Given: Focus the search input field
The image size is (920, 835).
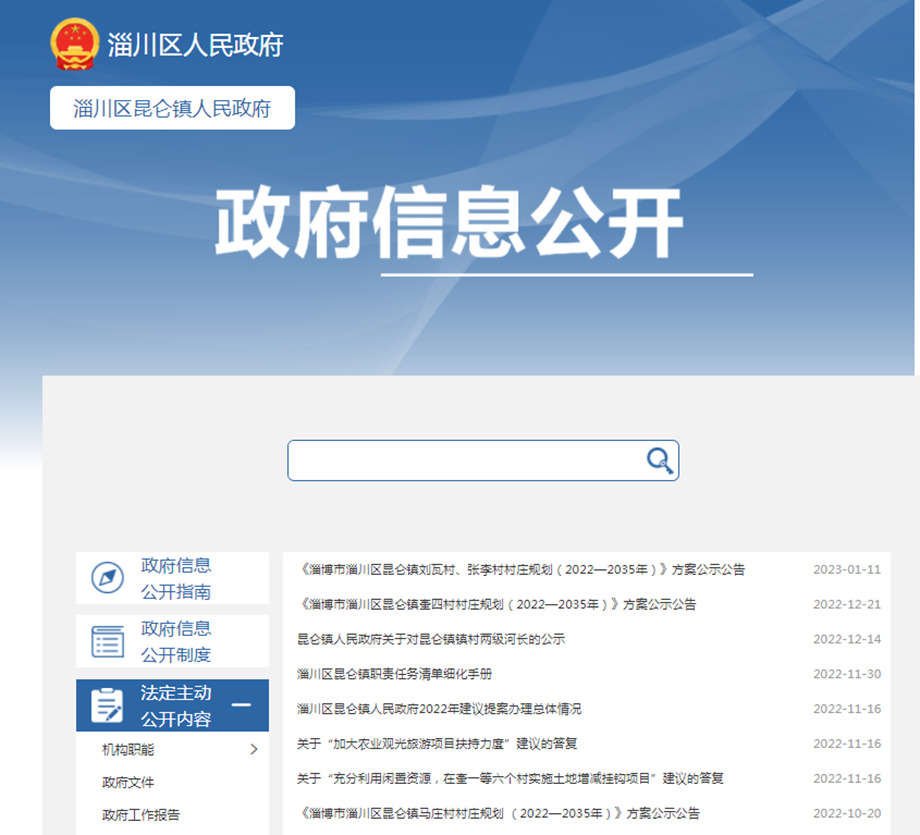Looking at the screenshot, I should 465,460.
